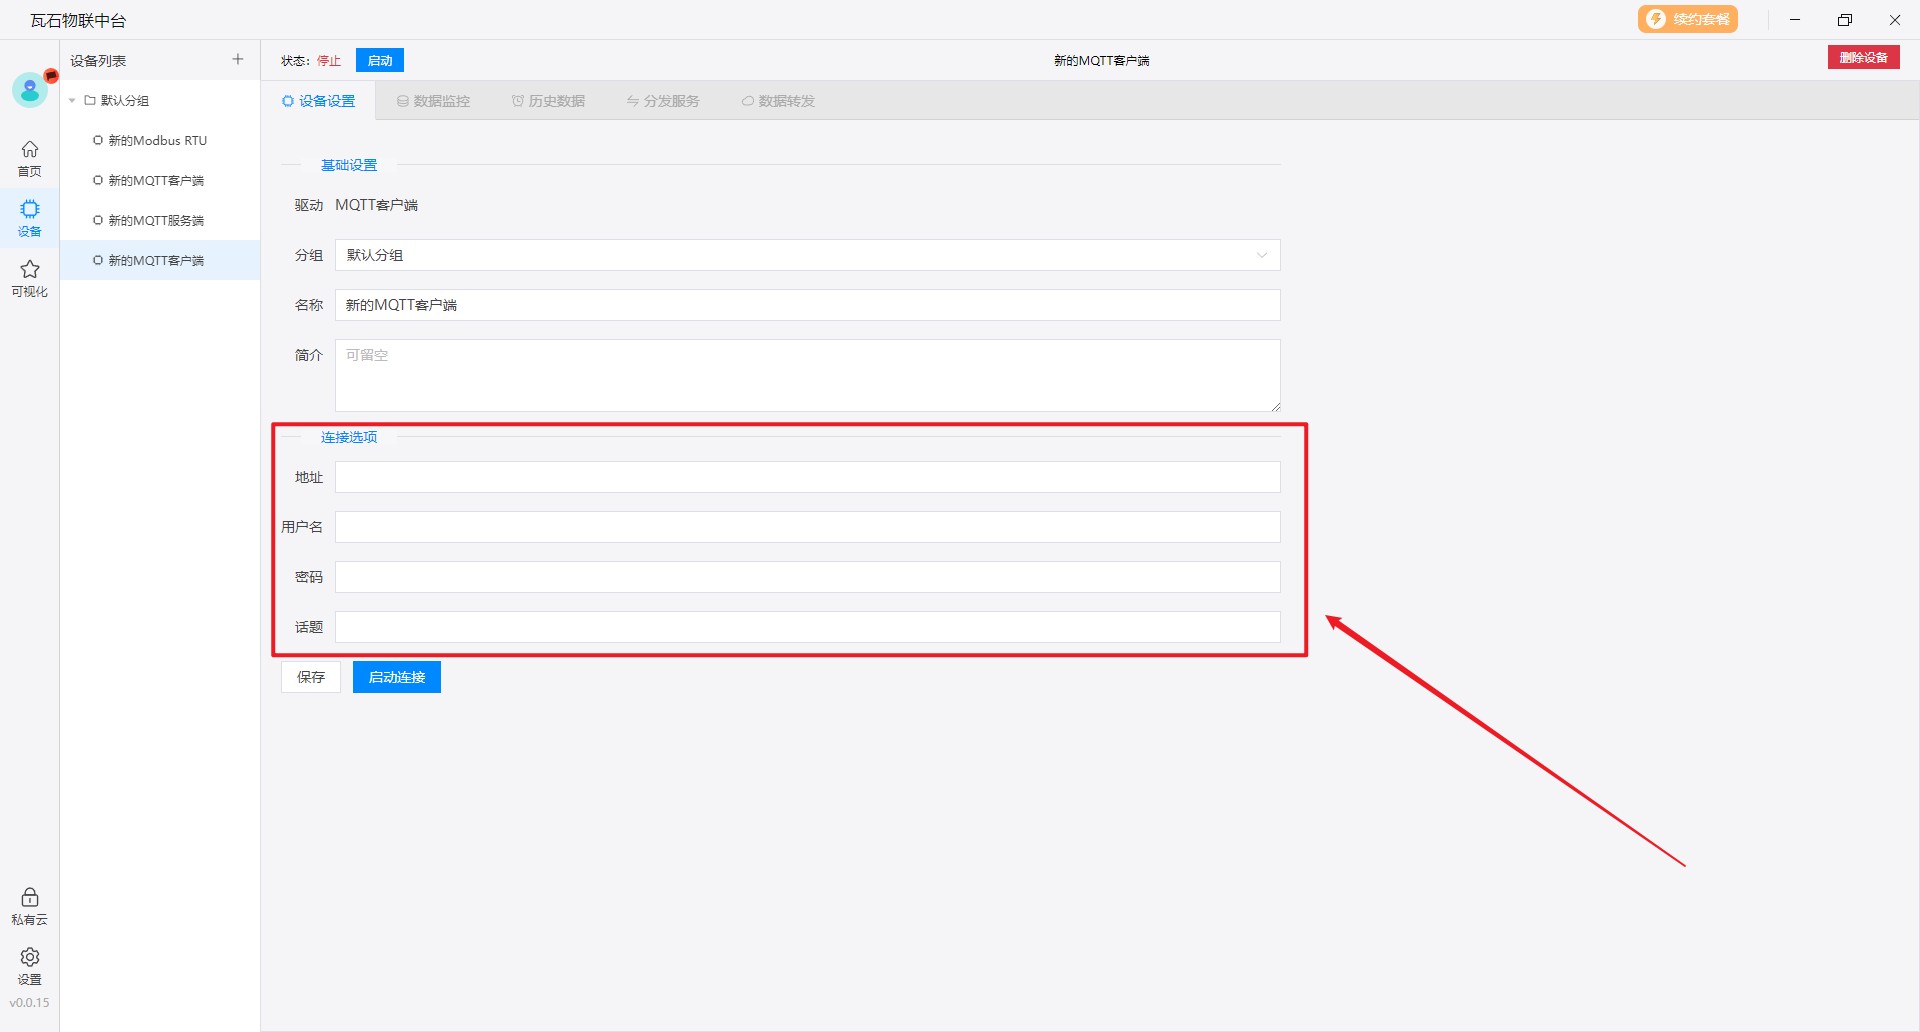Open 可视化 visualization star icon

click(30, 278)
